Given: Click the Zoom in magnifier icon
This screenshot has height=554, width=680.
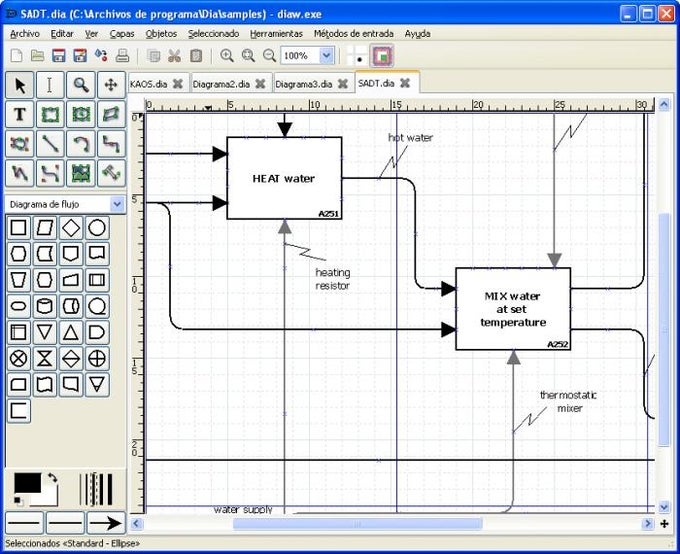Looking at the screenshot, I should coord(227,56).
